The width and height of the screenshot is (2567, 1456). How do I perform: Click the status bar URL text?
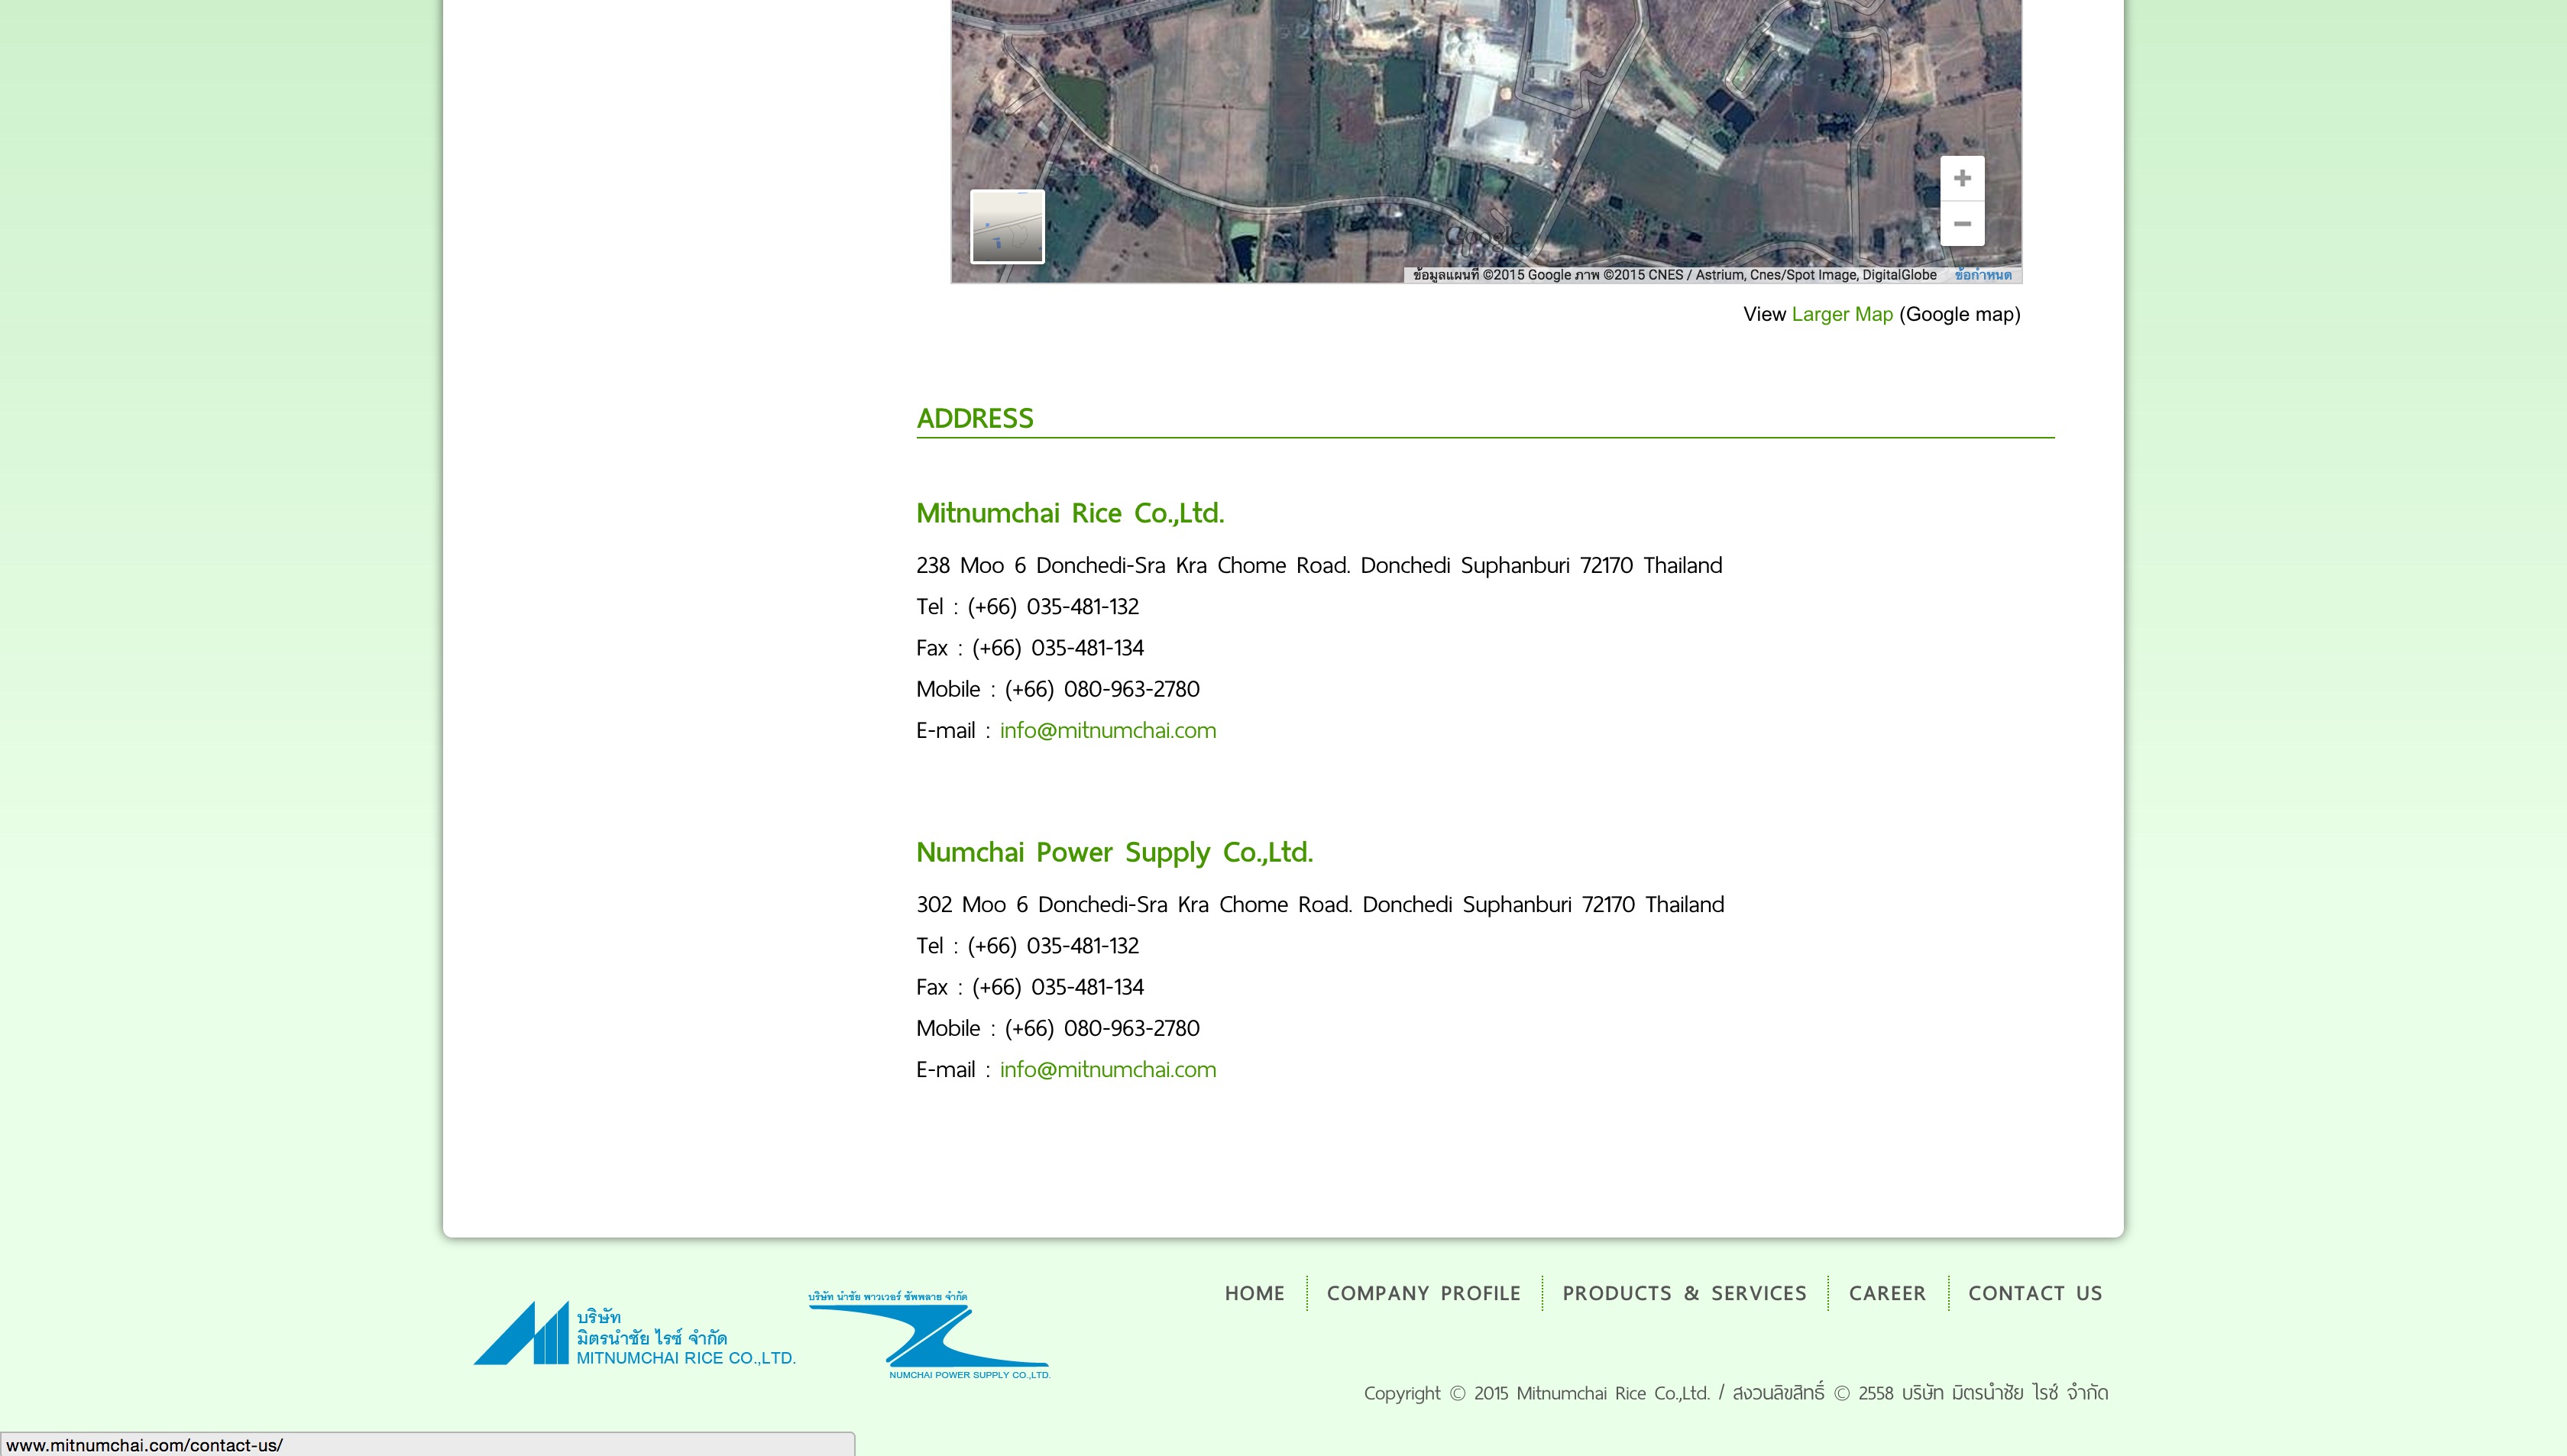[x=144, y=1445]
